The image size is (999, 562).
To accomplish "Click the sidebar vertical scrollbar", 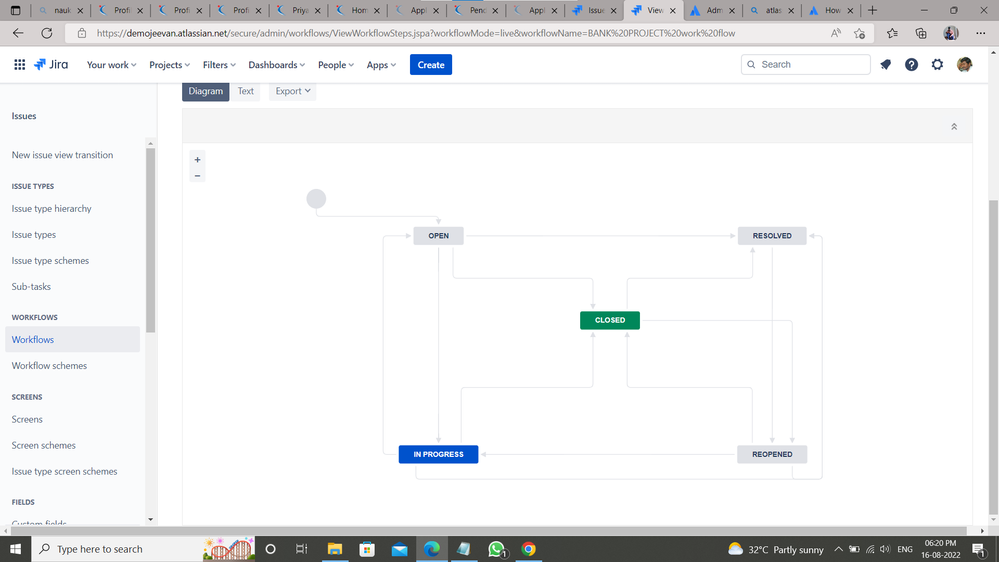I will [150, 240].
